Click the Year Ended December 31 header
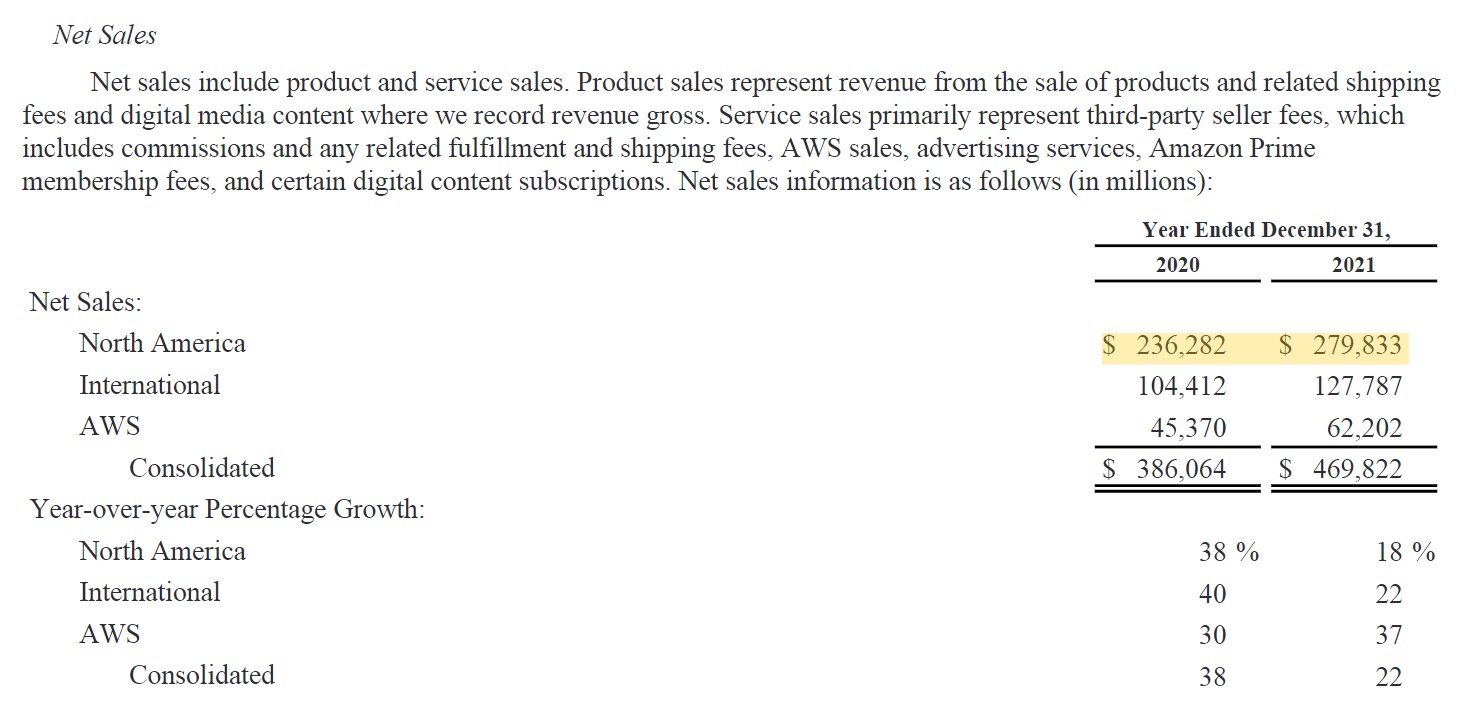 pos(1266,230)
